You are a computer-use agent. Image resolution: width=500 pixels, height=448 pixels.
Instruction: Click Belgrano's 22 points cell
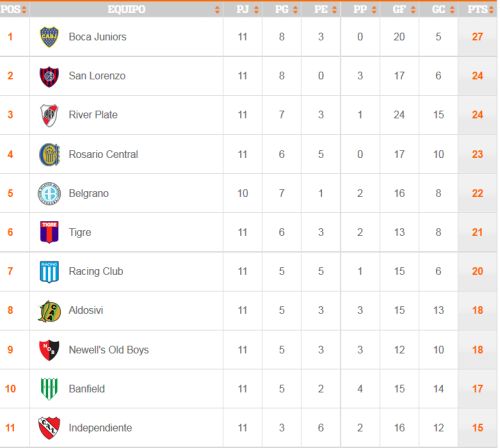click(x=477, y=193)
